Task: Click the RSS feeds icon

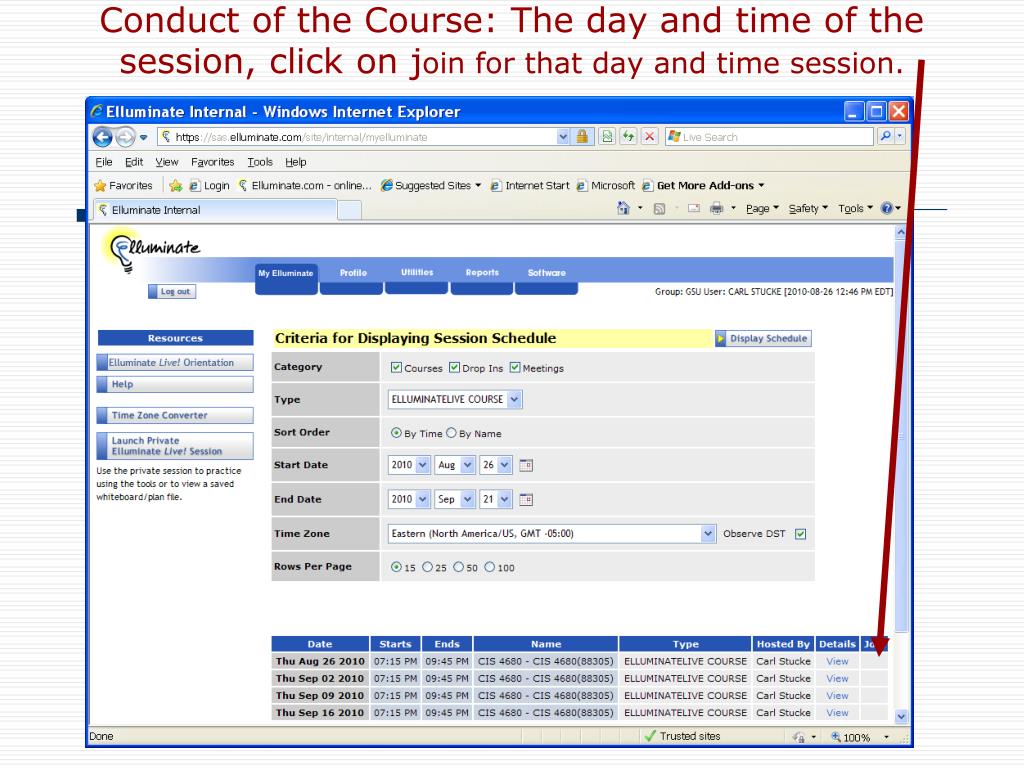Action: (660, 209)
